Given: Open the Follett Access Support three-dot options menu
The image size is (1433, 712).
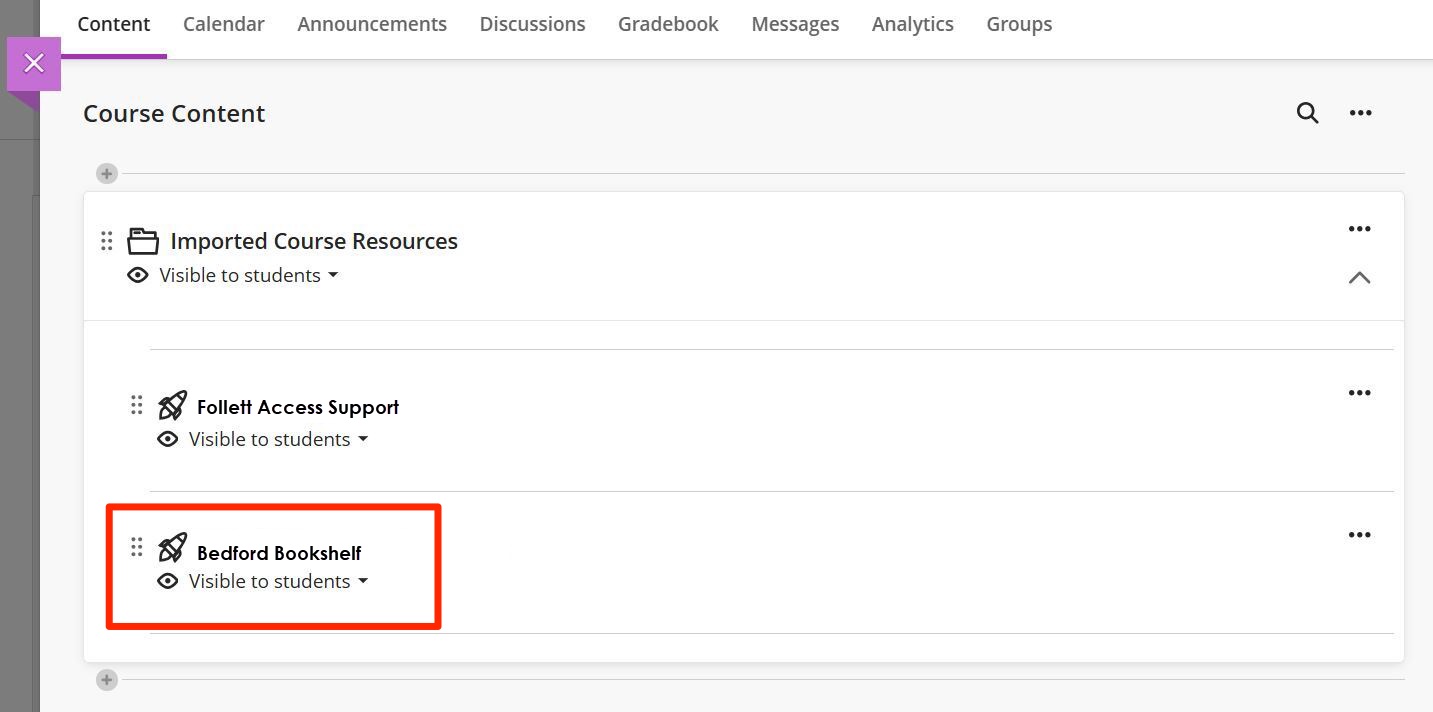Looking at the screenshot, I should (1359, 393).
